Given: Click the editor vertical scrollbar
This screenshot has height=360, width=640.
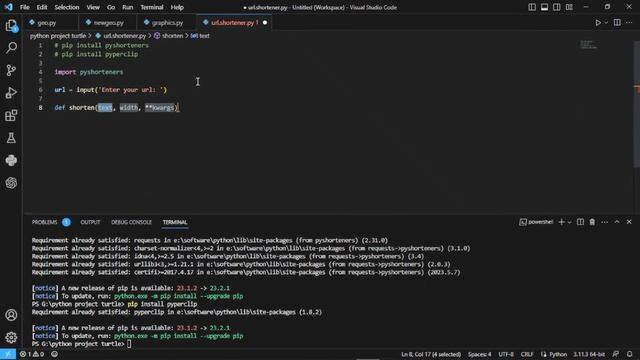Looking at the screenshot, I should tap(637, 104).
